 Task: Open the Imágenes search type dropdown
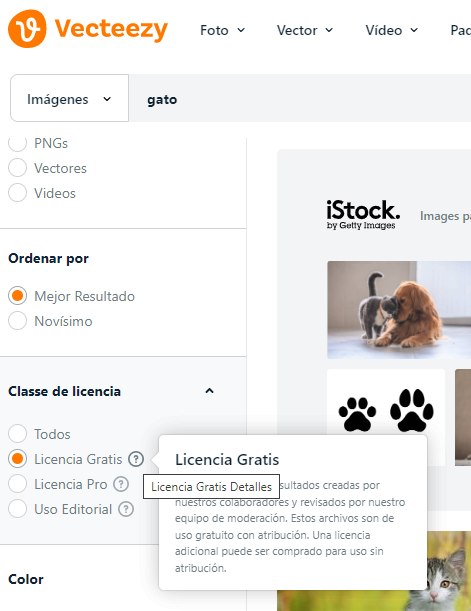[x=69, y=98]
